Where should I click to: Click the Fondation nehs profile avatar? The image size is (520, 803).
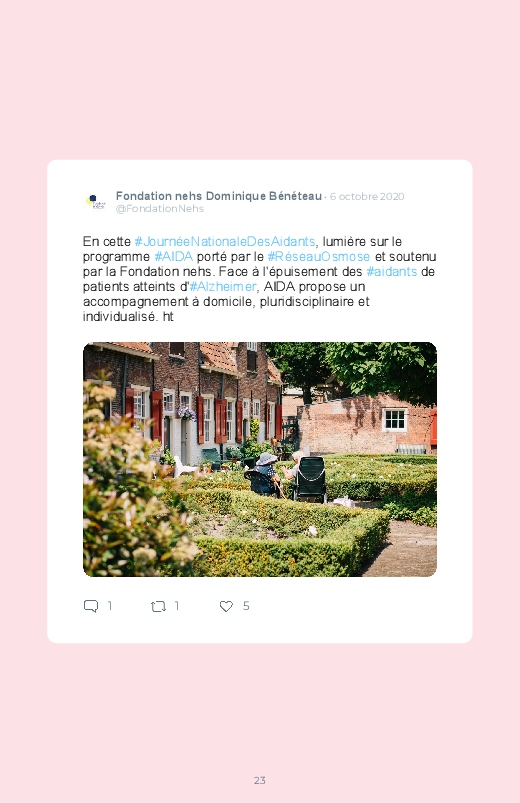click(95, 202)
